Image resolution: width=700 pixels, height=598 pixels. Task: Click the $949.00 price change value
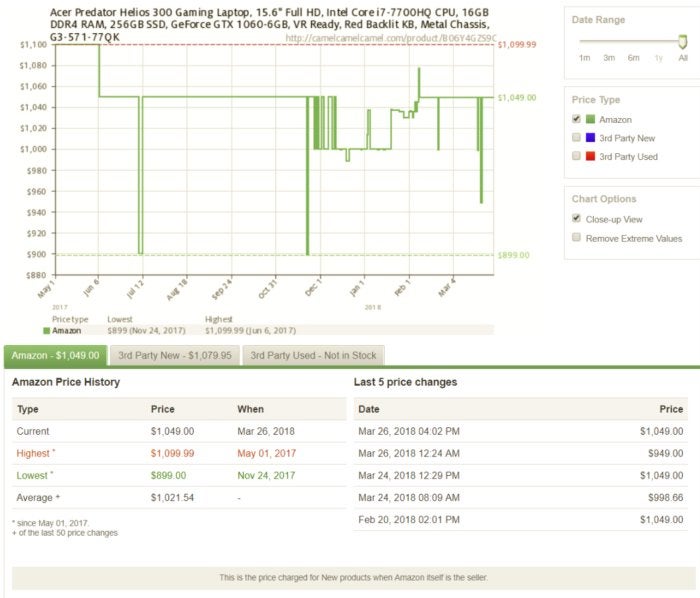pyautogui.click(x=666, y=453)
